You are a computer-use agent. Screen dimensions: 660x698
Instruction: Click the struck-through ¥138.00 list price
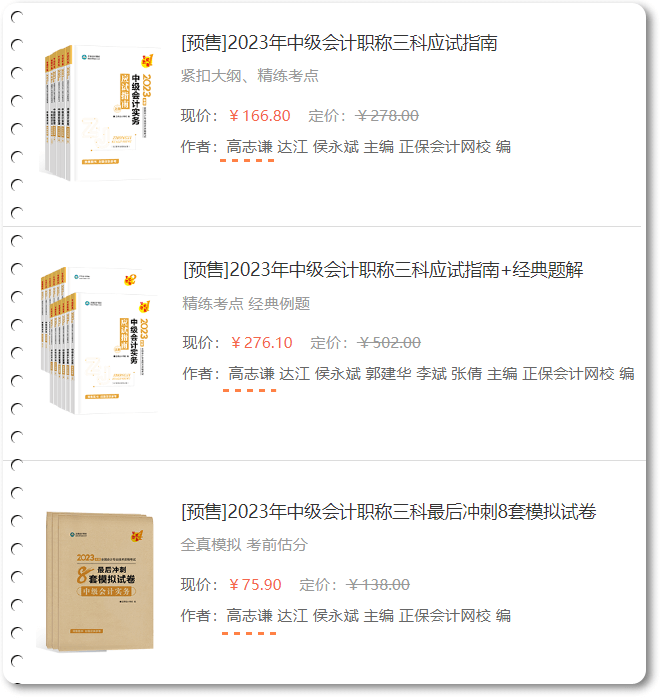378,584
